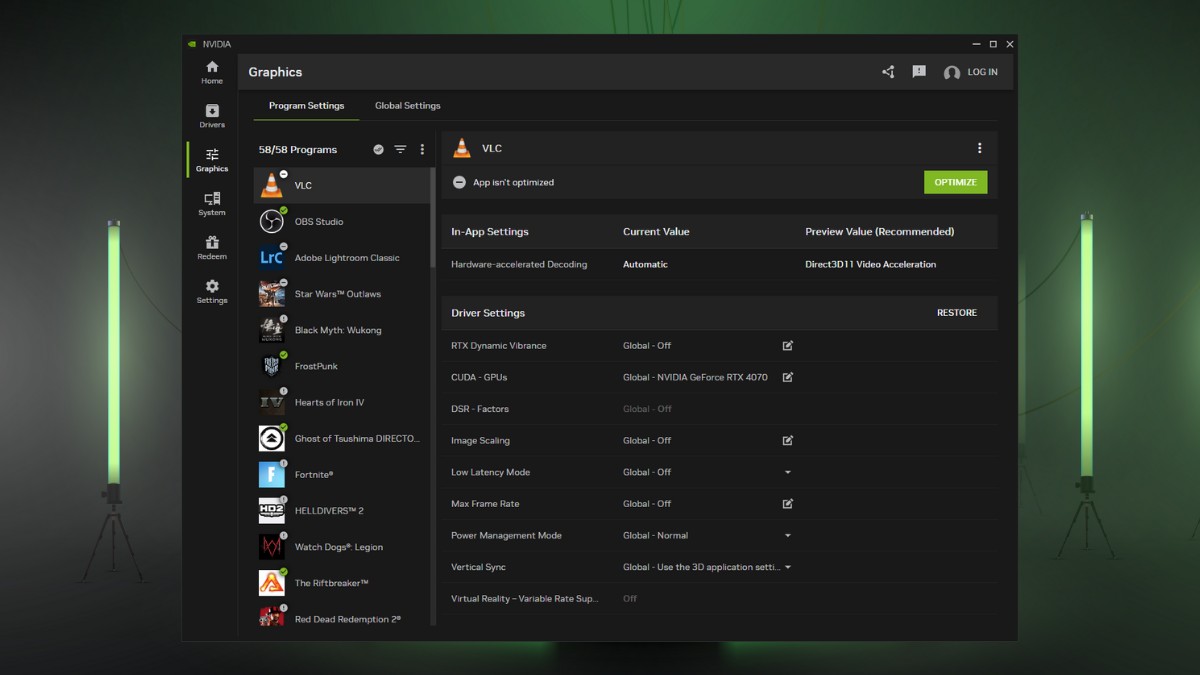Image resolution: width=1200 pixels, height=675 pixels.
Task: Click the NVIDIA logo in title bar
Action: coord(192,44)
